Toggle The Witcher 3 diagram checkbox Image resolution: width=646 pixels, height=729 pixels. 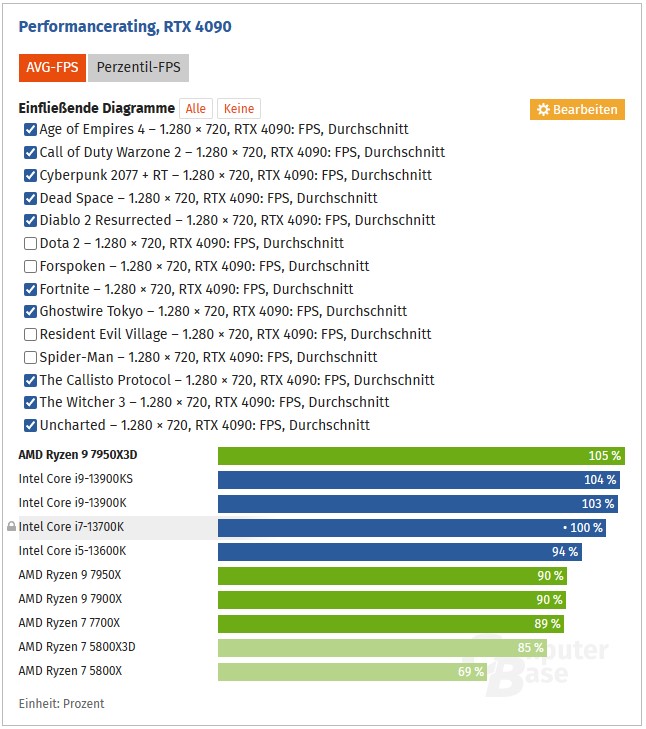[x=30, y=402]
